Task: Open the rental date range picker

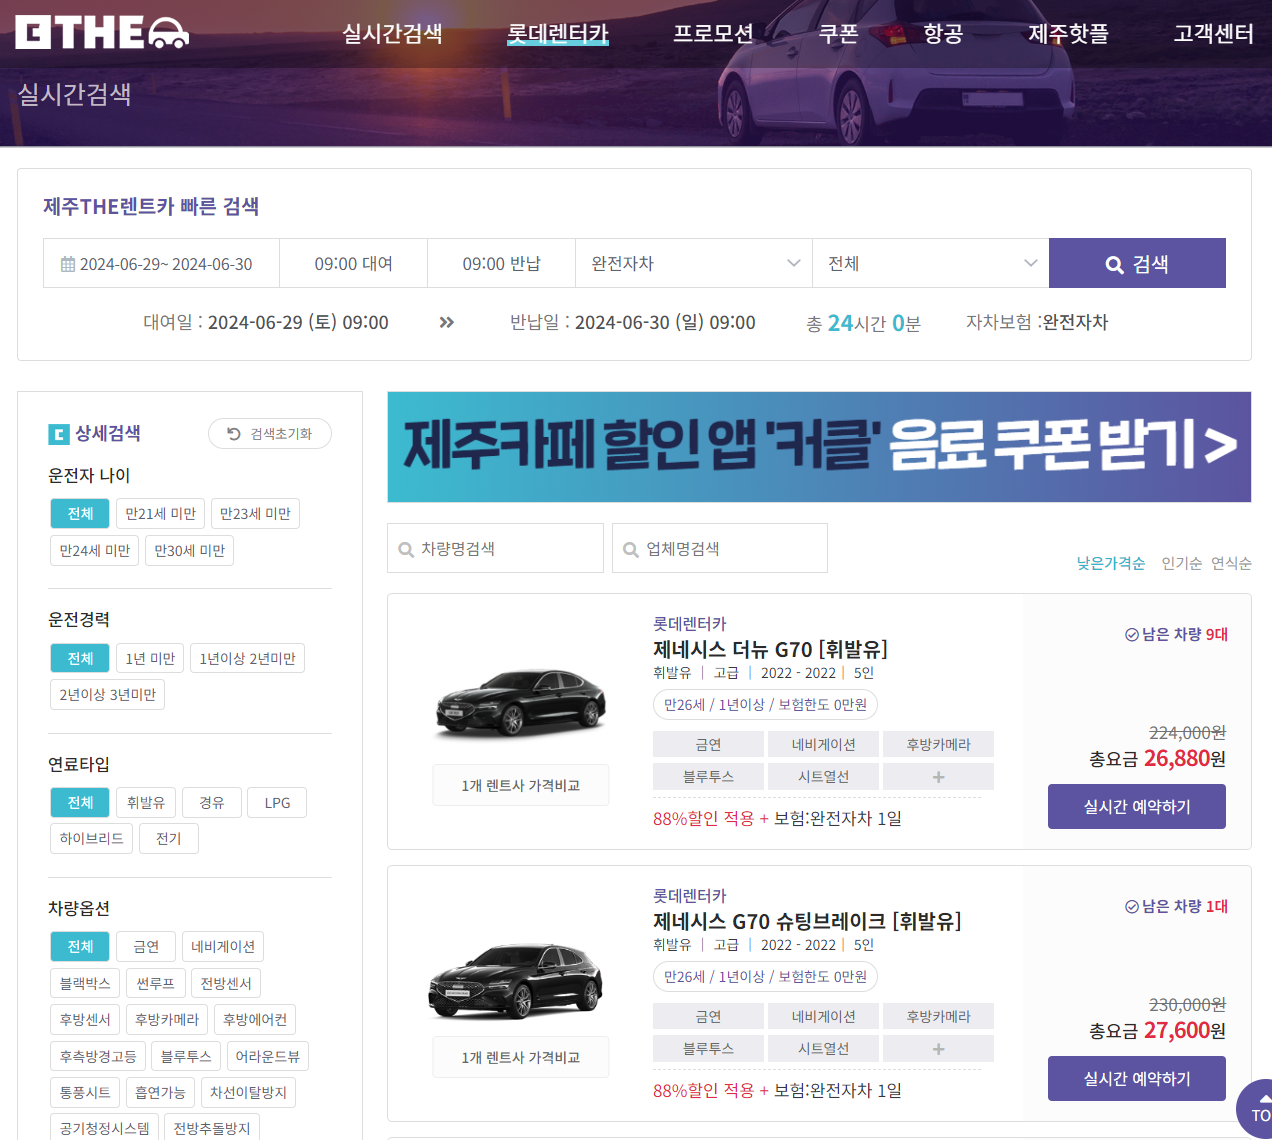Action: [161, 263]
